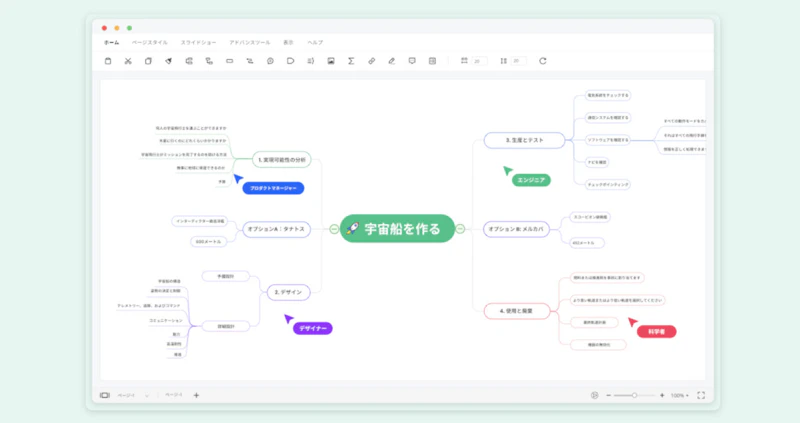
Task: Click the zoom out minus button
Action: coord(608,395)
